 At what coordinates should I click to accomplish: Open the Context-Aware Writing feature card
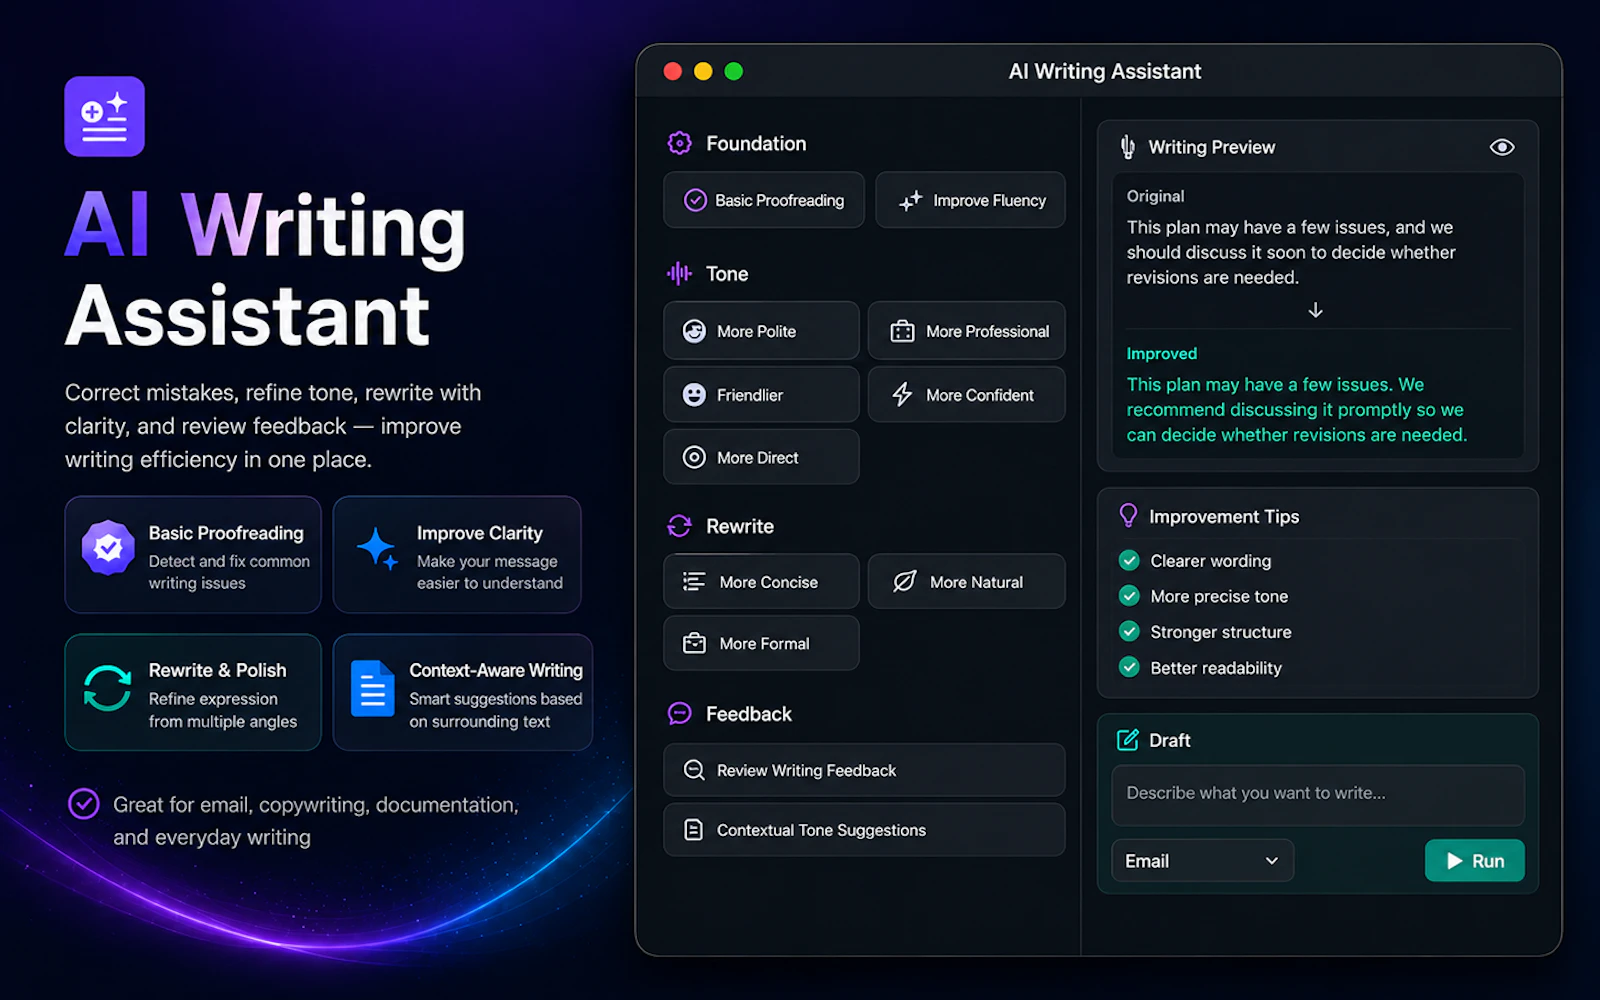coord(463,692)
